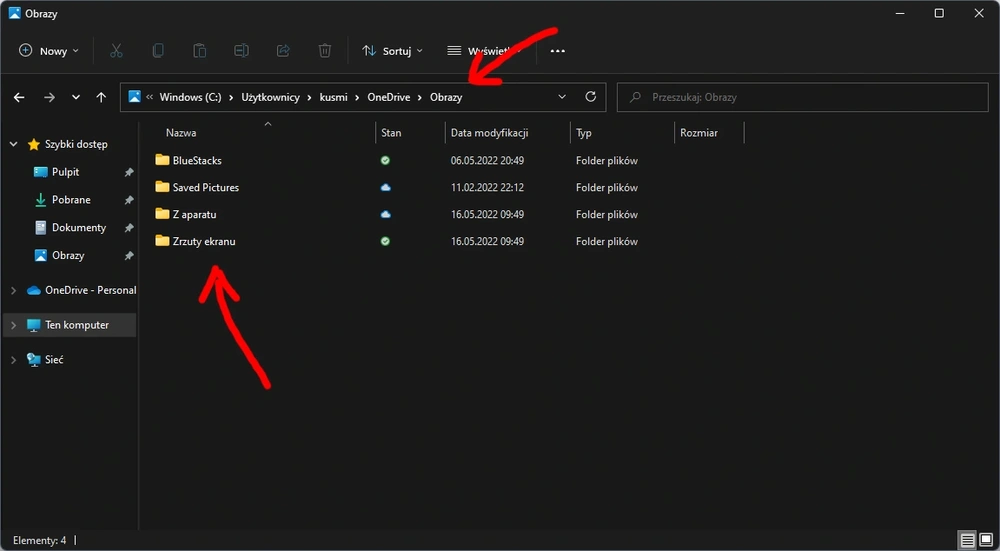Click the pin icon next to Pulpit
The image size is (1000, 551).
point(129,172)
